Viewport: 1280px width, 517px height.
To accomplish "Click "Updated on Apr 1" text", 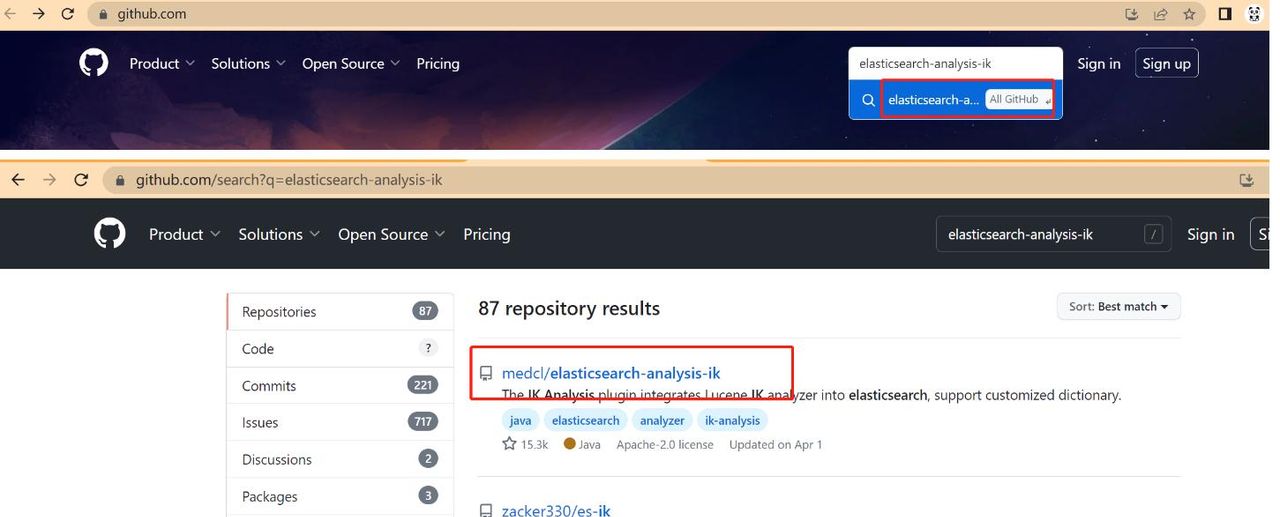I will [x=776, y=444].
